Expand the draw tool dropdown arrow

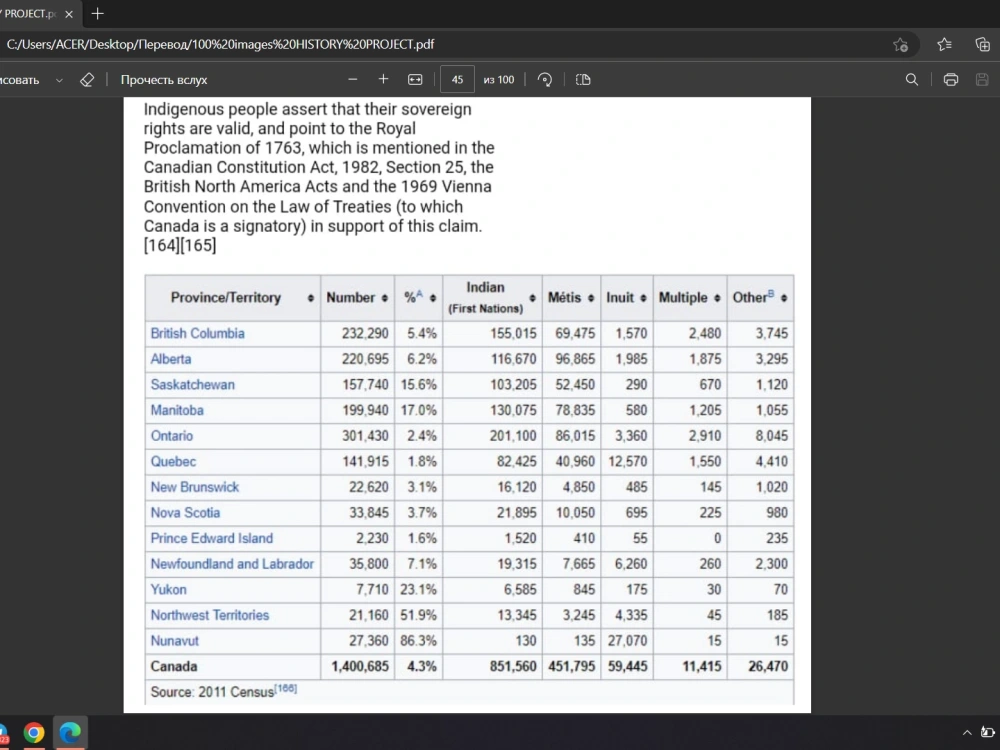click(x=59, y=80)
